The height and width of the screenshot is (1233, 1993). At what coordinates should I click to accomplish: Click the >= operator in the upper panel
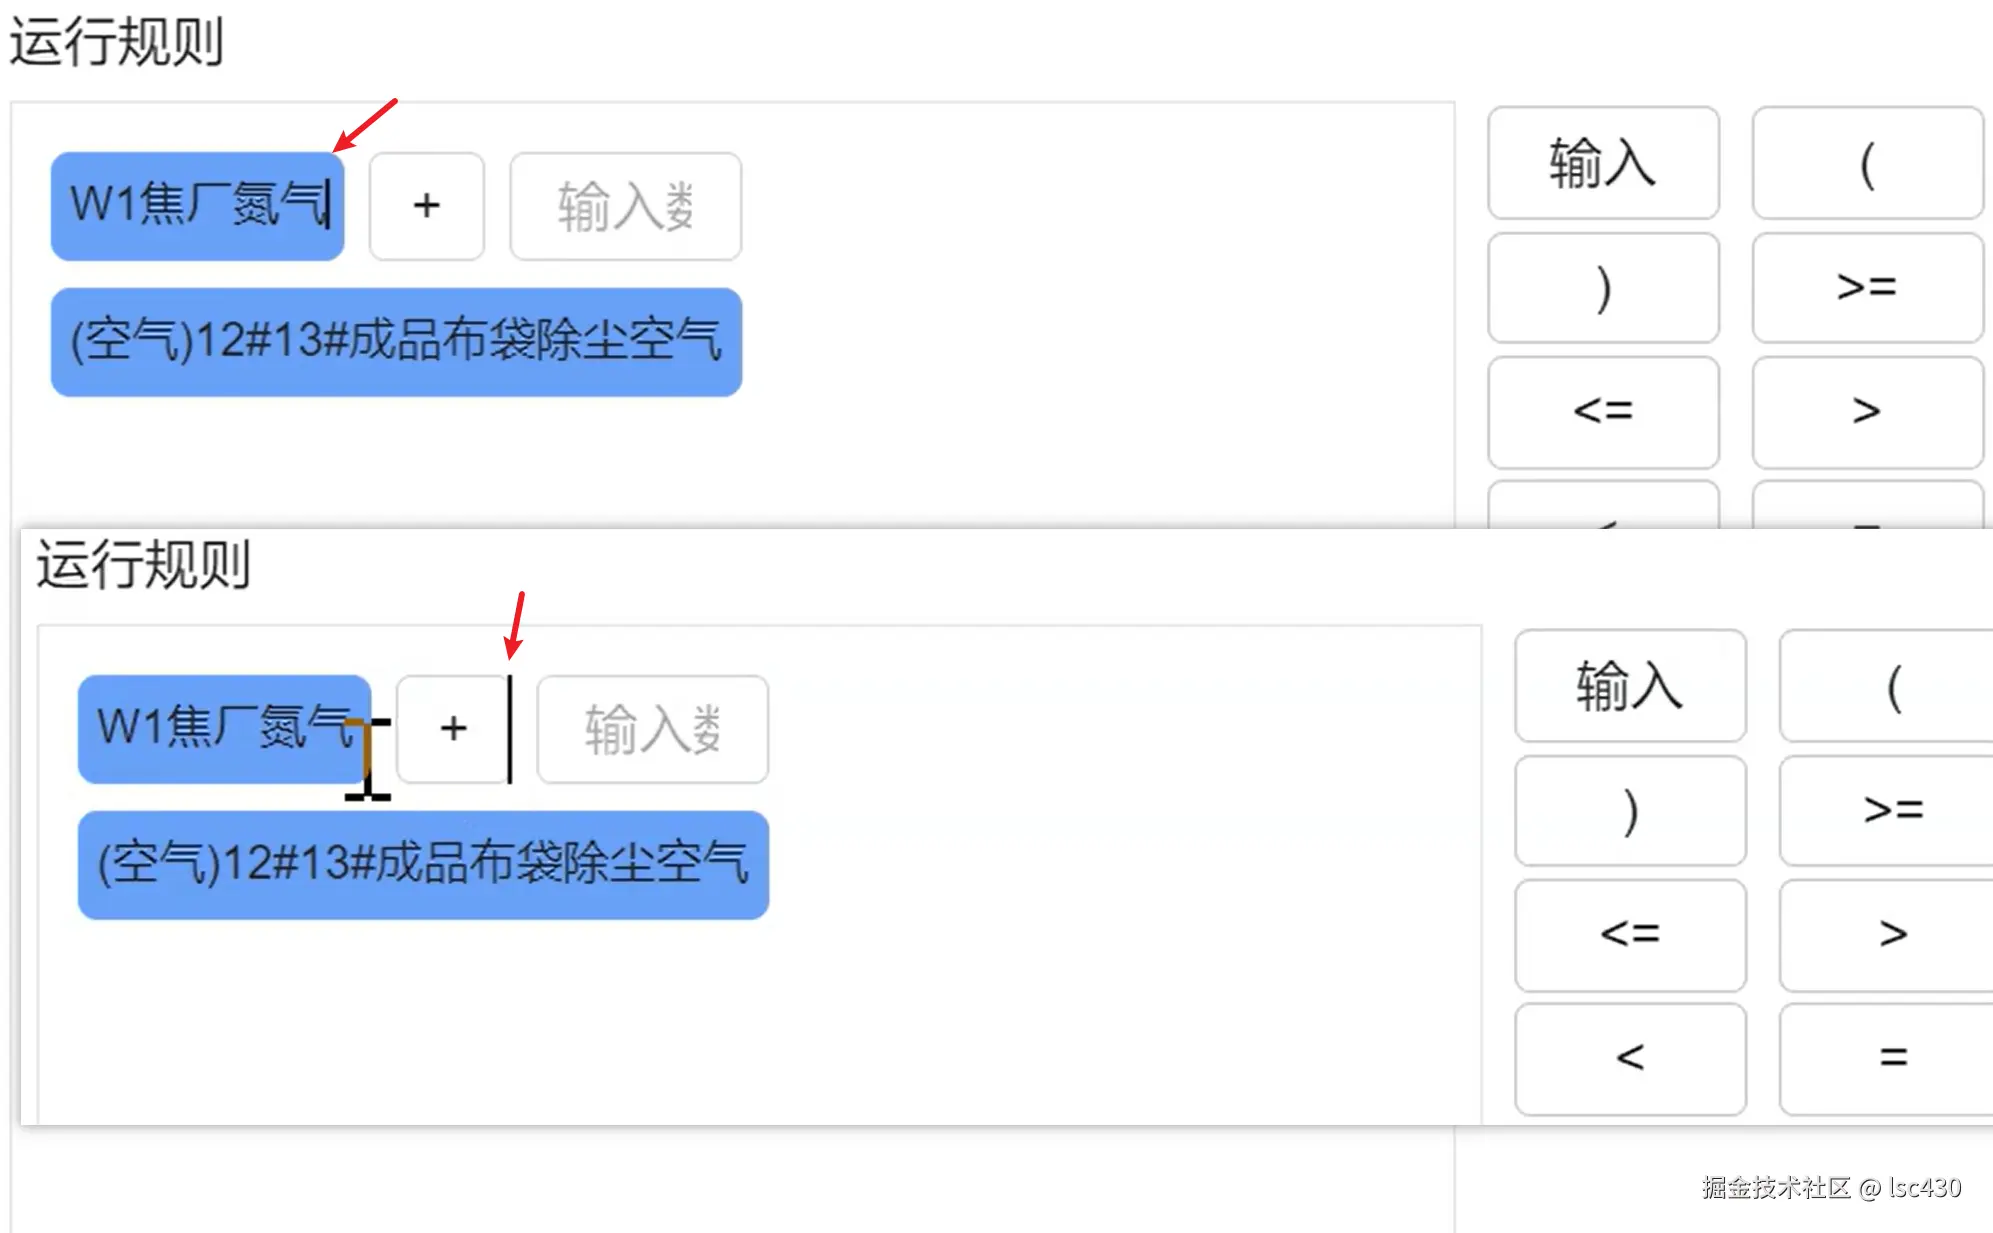pos(1866,288)
